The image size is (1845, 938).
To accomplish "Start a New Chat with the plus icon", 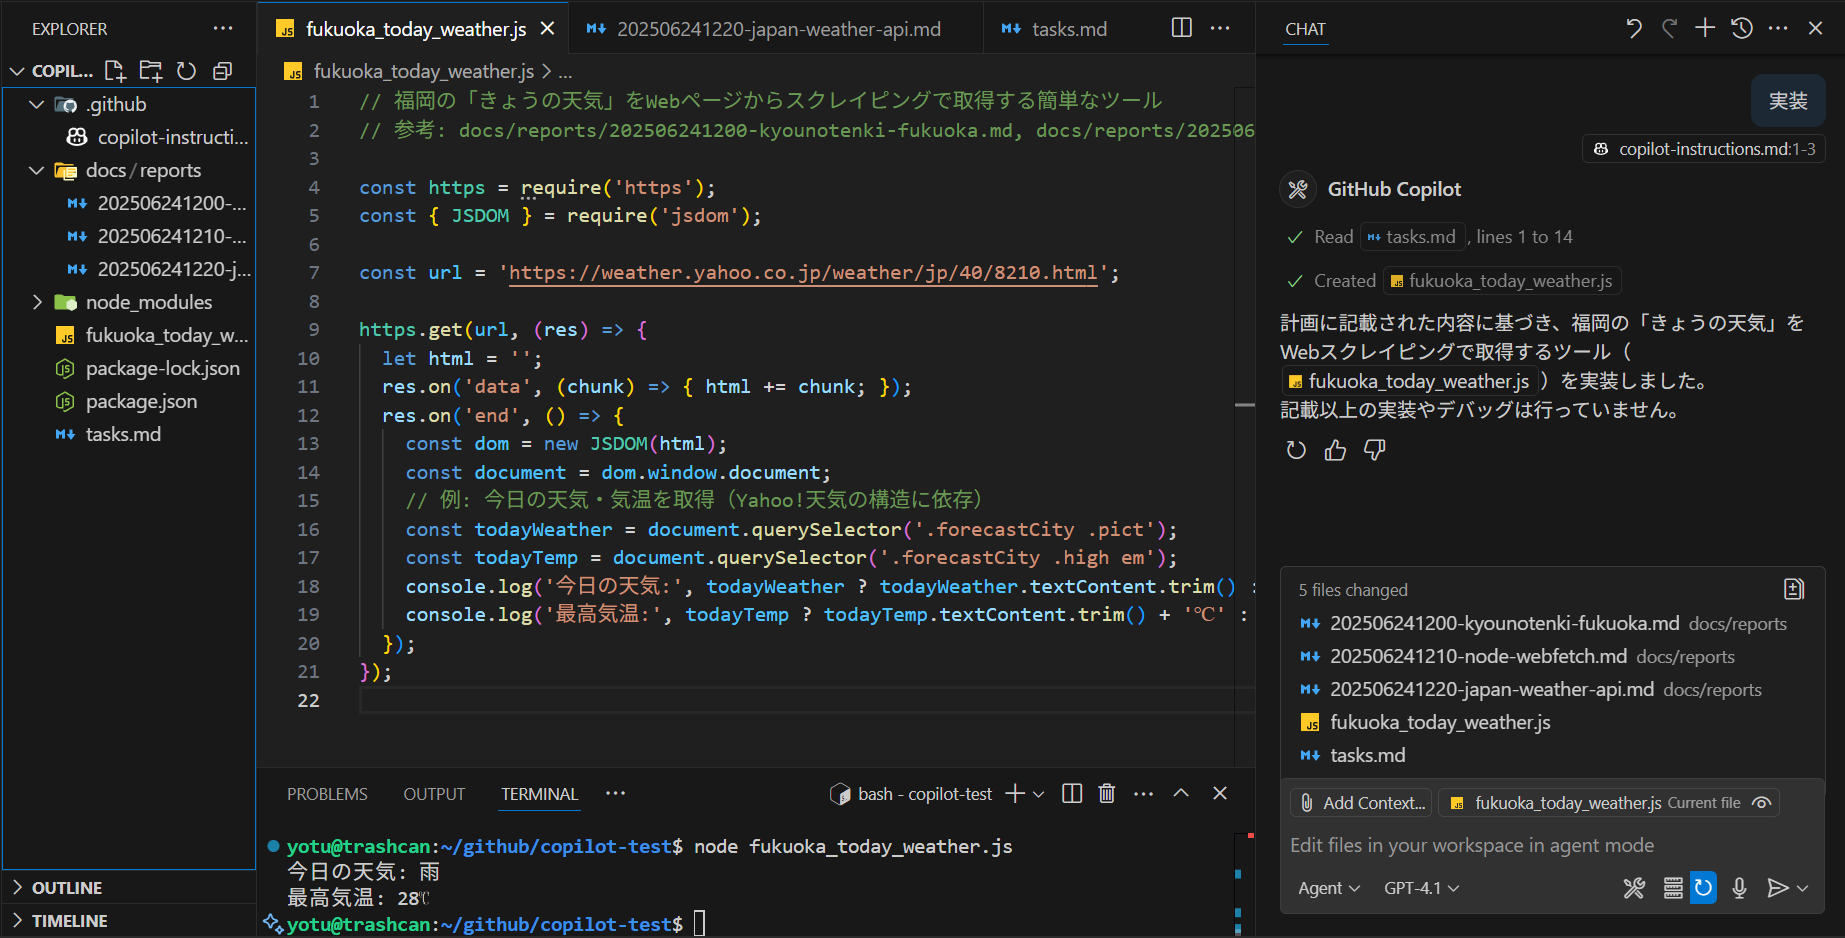I will tap(1705, 28).
